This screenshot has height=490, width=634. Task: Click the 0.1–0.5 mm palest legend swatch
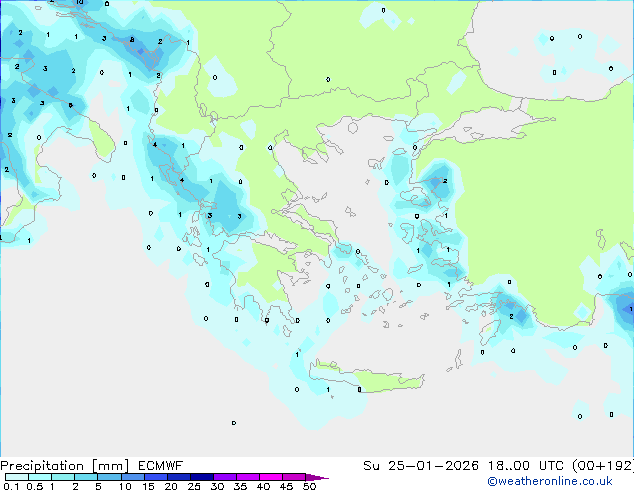pos(17,477)
